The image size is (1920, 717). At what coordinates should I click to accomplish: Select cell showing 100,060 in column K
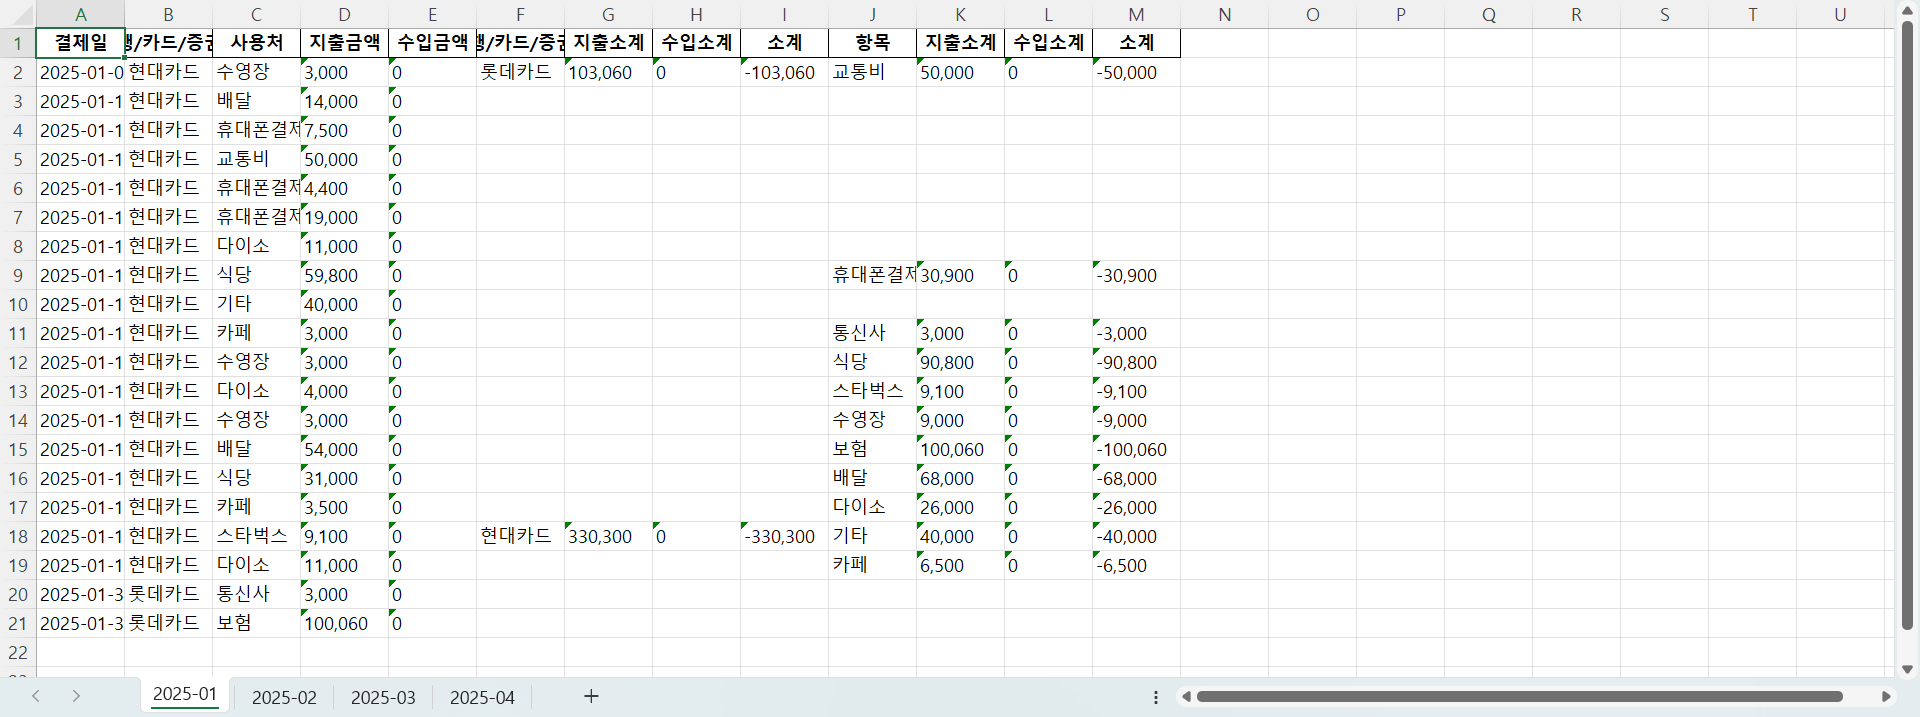tap(960, 449)
